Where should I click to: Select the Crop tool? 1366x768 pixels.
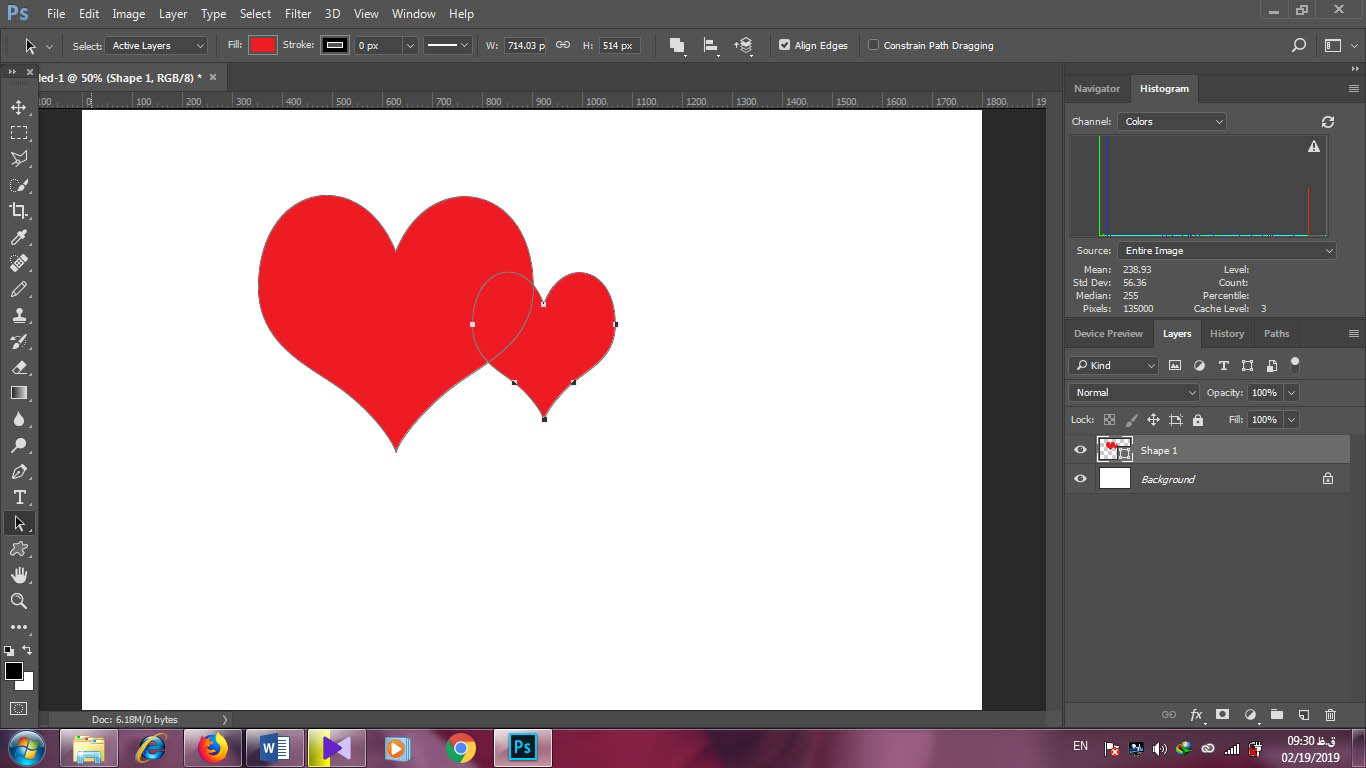click(18, 211)
